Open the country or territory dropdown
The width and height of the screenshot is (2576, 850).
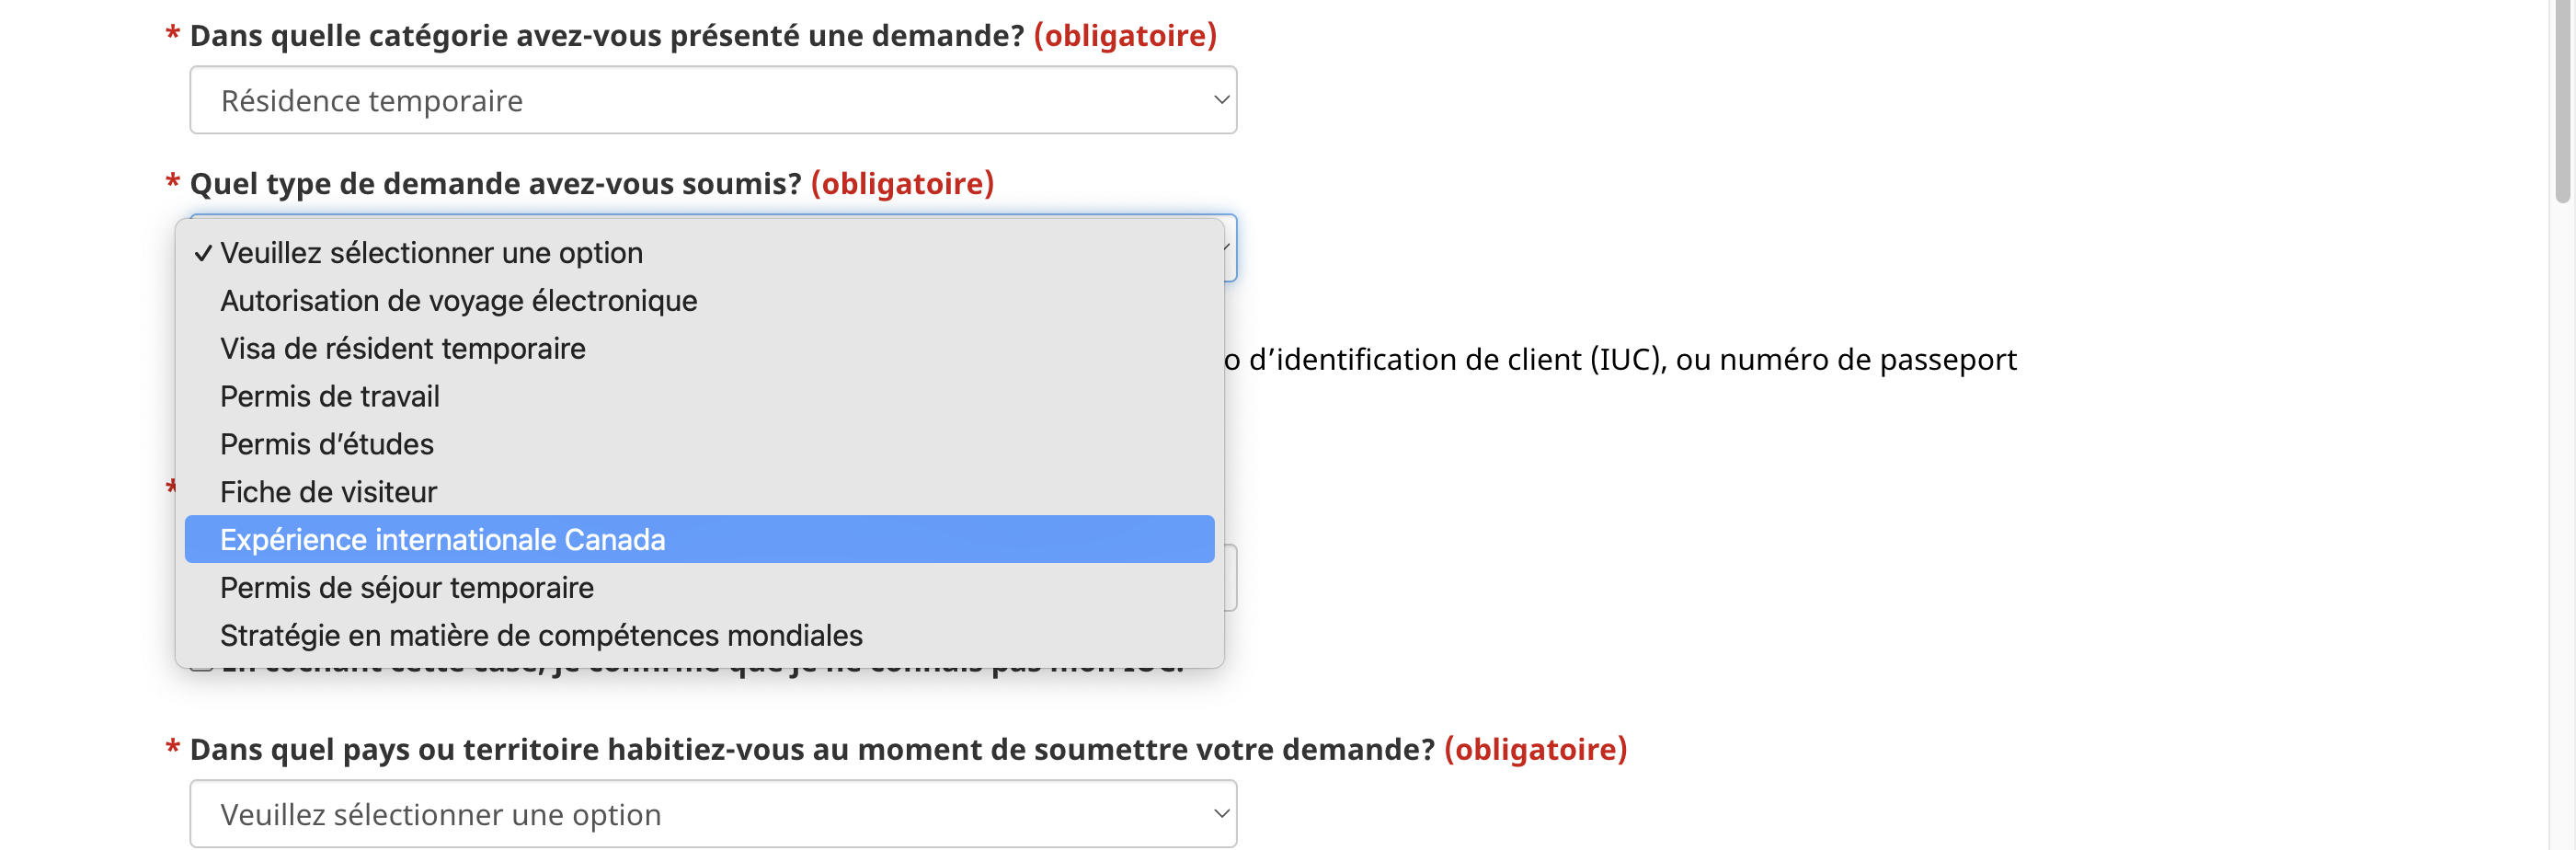tap(712, 814)
